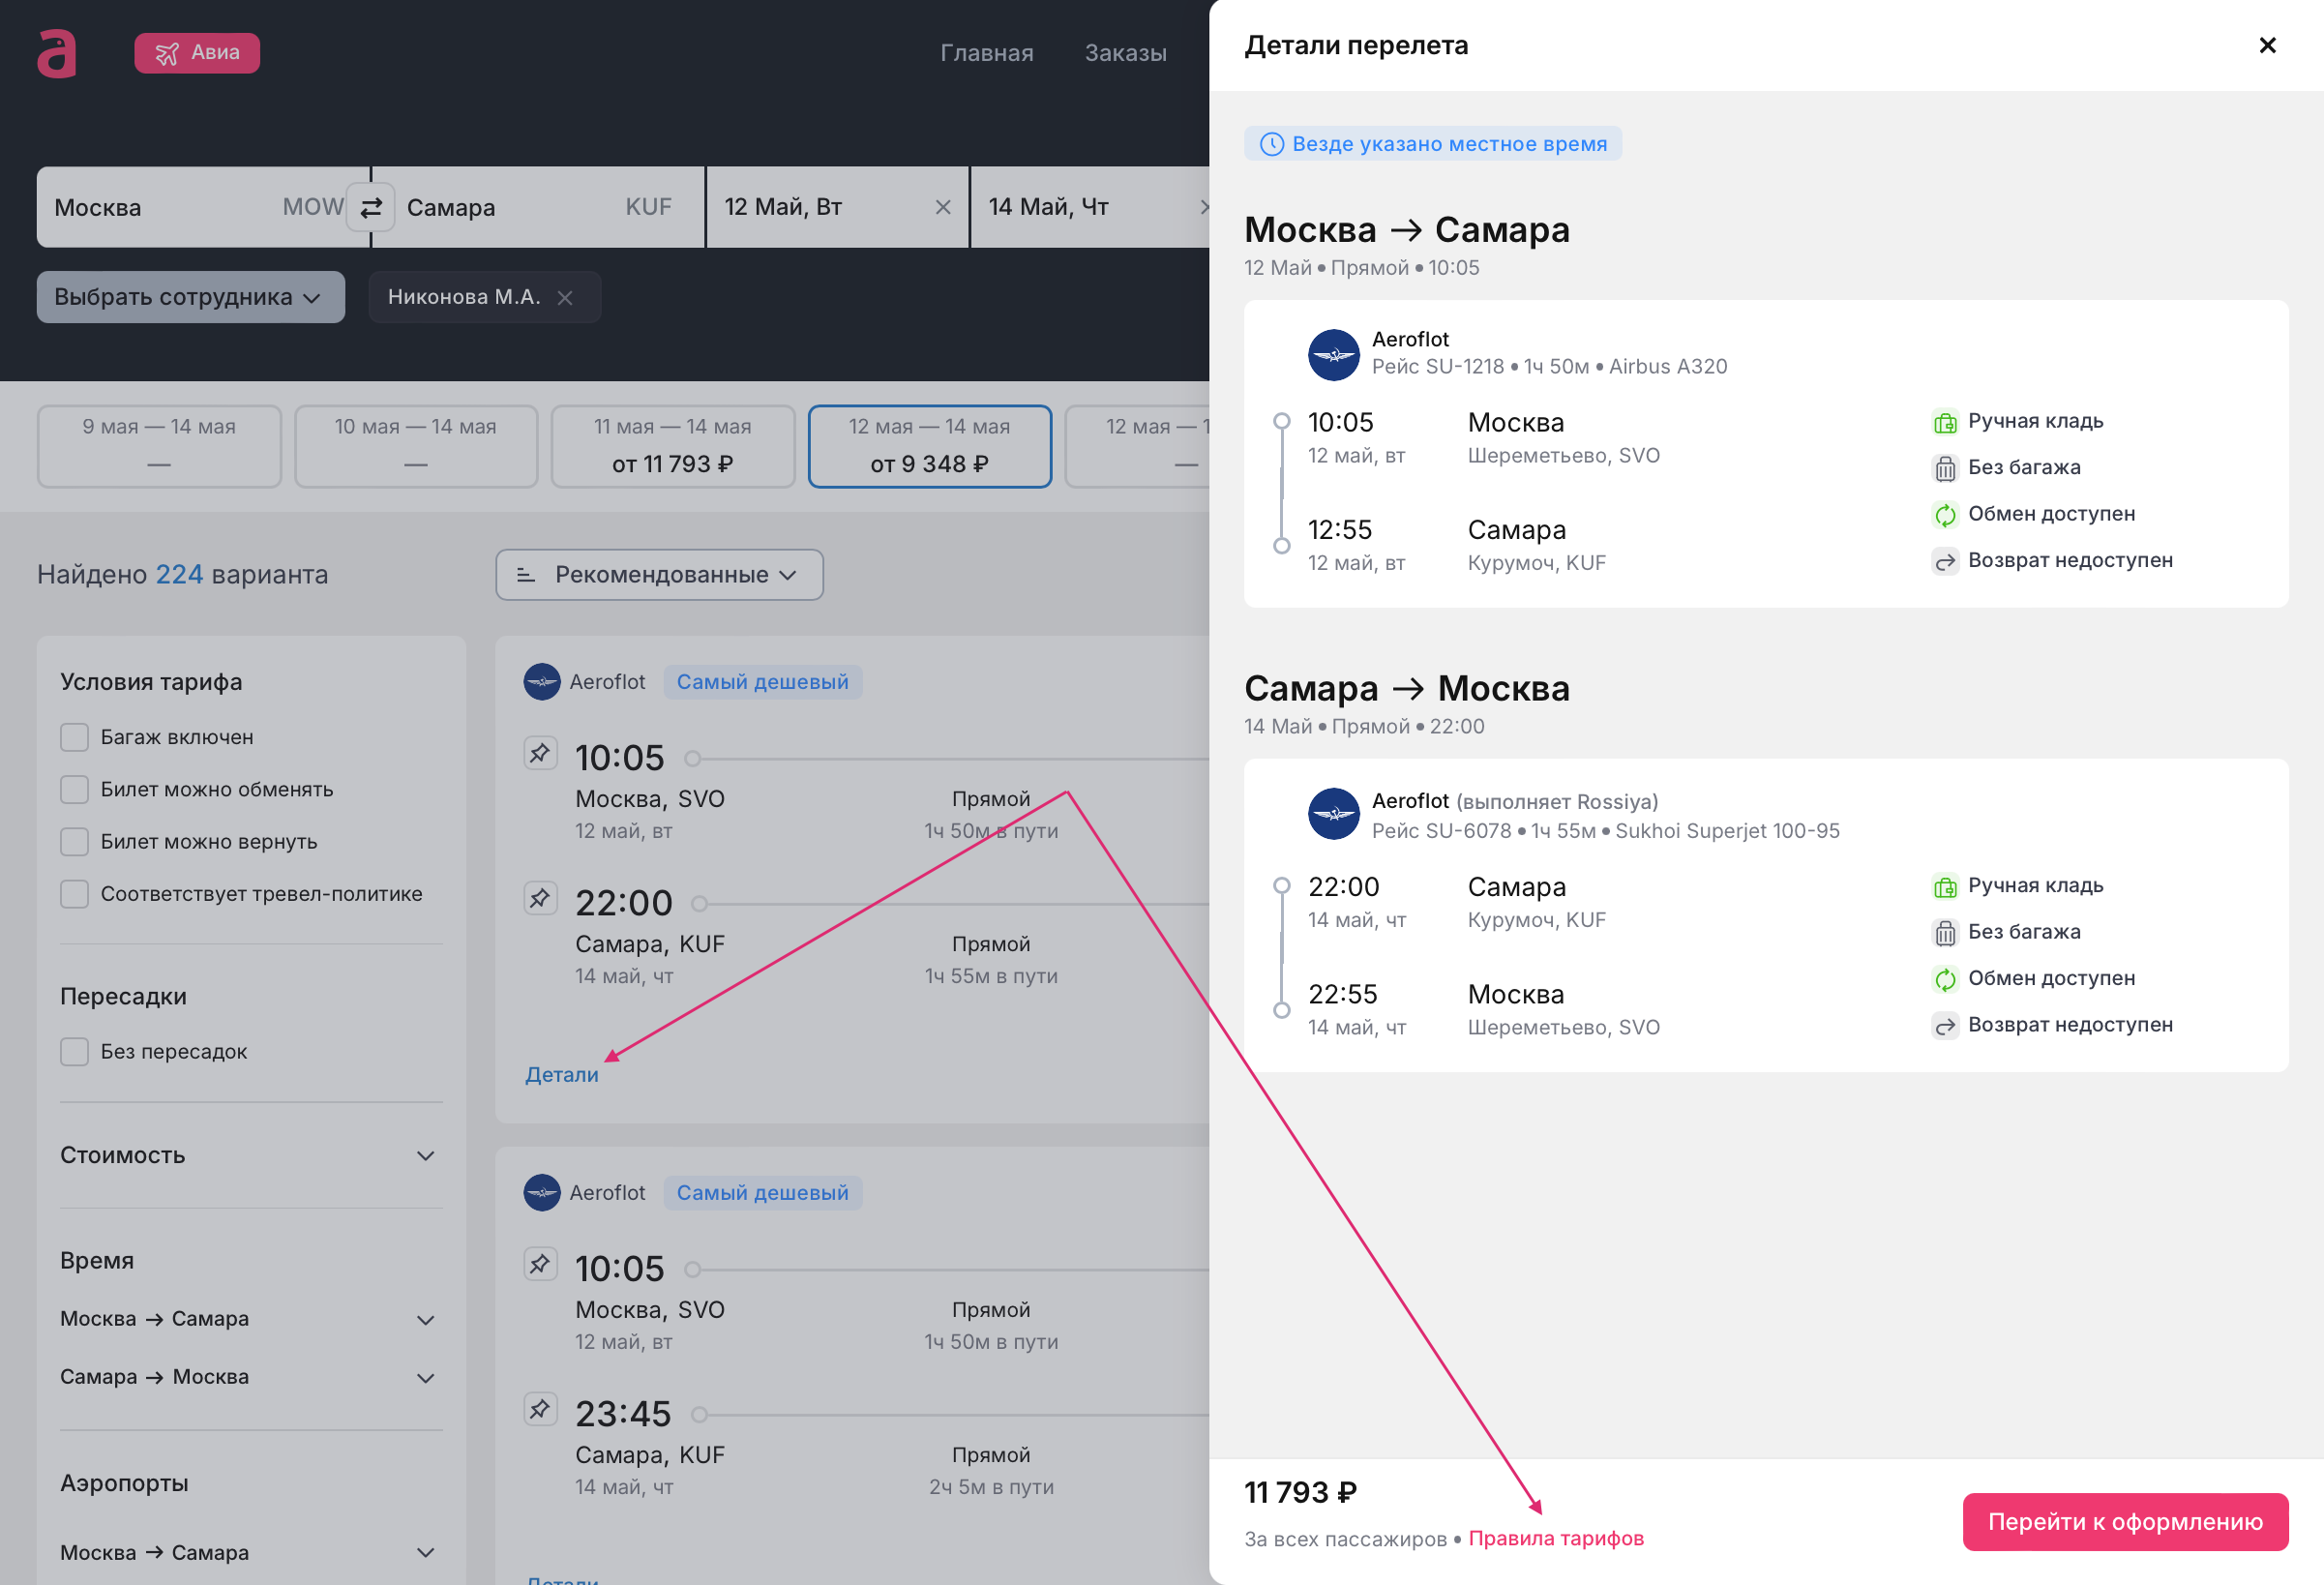Close the Детали перелета panel
2324x1585 pixels.
click(x=2267, y=45)
